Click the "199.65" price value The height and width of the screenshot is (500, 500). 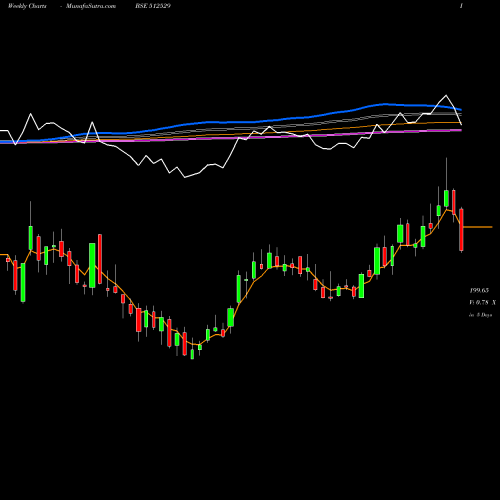pos(479,290)
